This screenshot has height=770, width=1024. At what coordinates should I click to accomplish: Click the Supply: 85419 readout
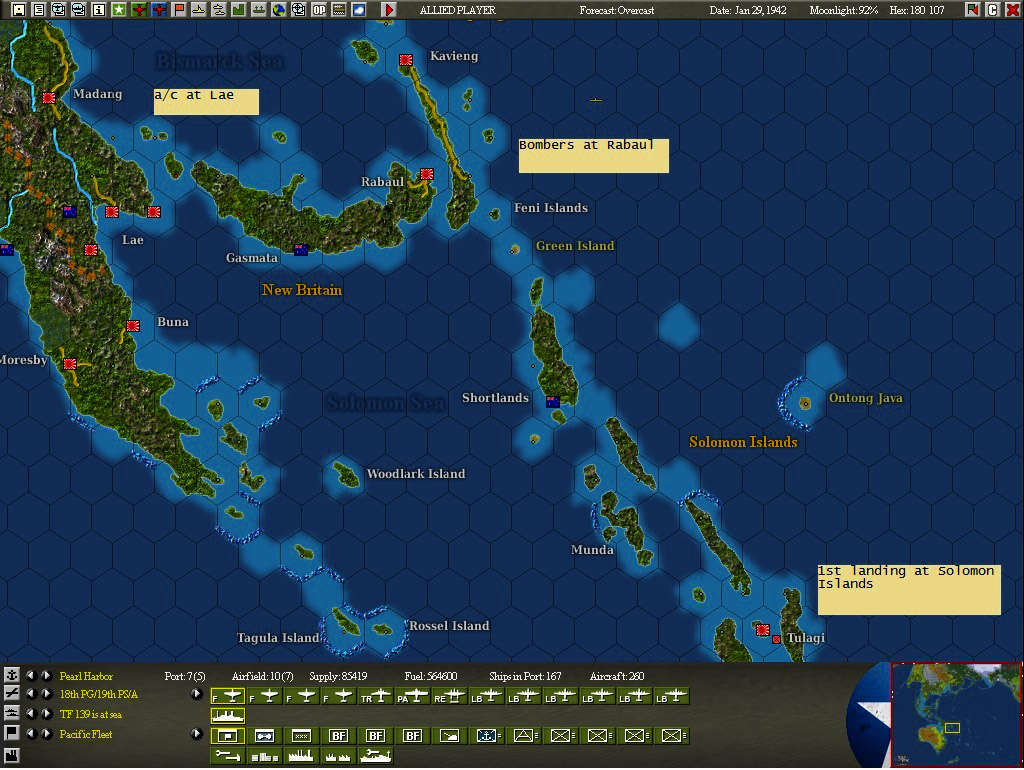click(x=338, y=676)
